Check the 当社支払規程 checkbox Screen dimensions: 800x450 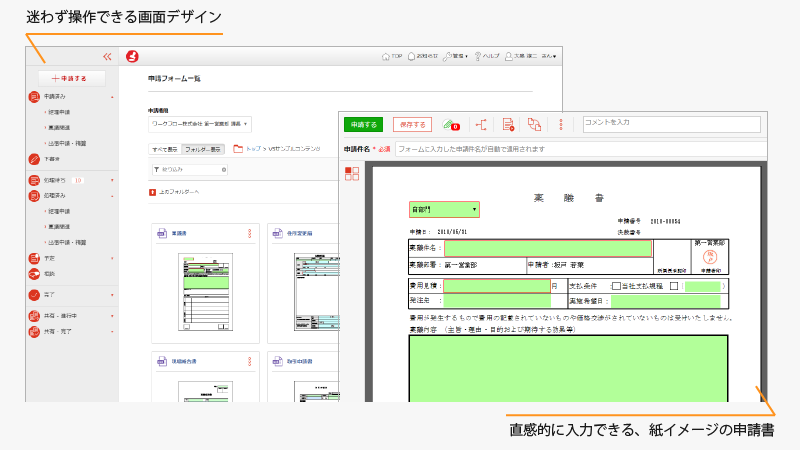click(616, 286)
